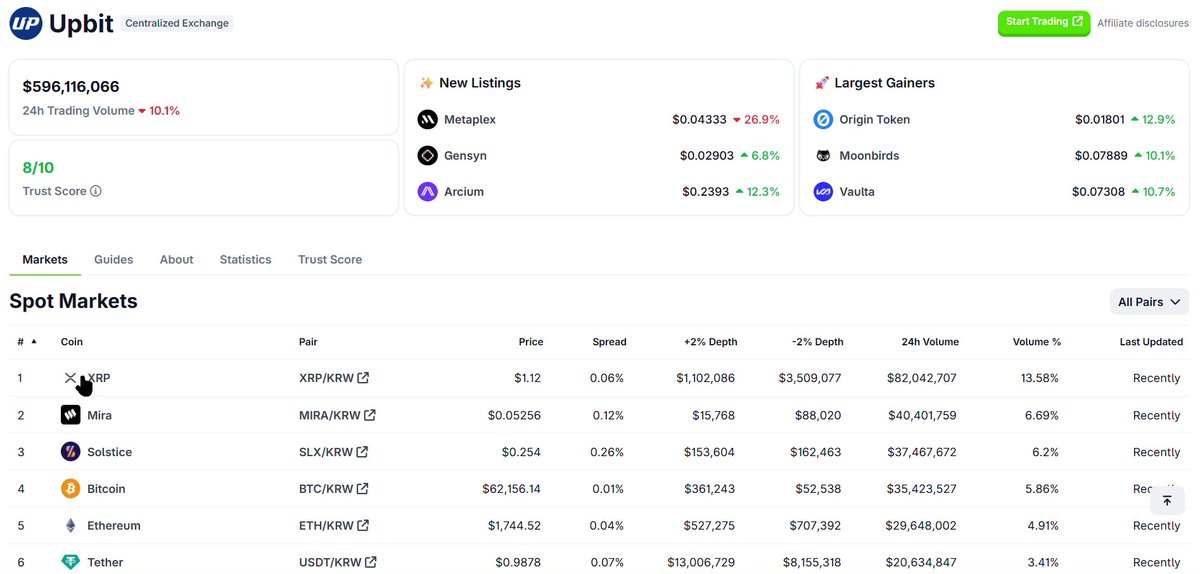The height and width of the screenshot is (574, 1200).
Task: Open the Affiliate disclosures link
Action: (1143, 23)
